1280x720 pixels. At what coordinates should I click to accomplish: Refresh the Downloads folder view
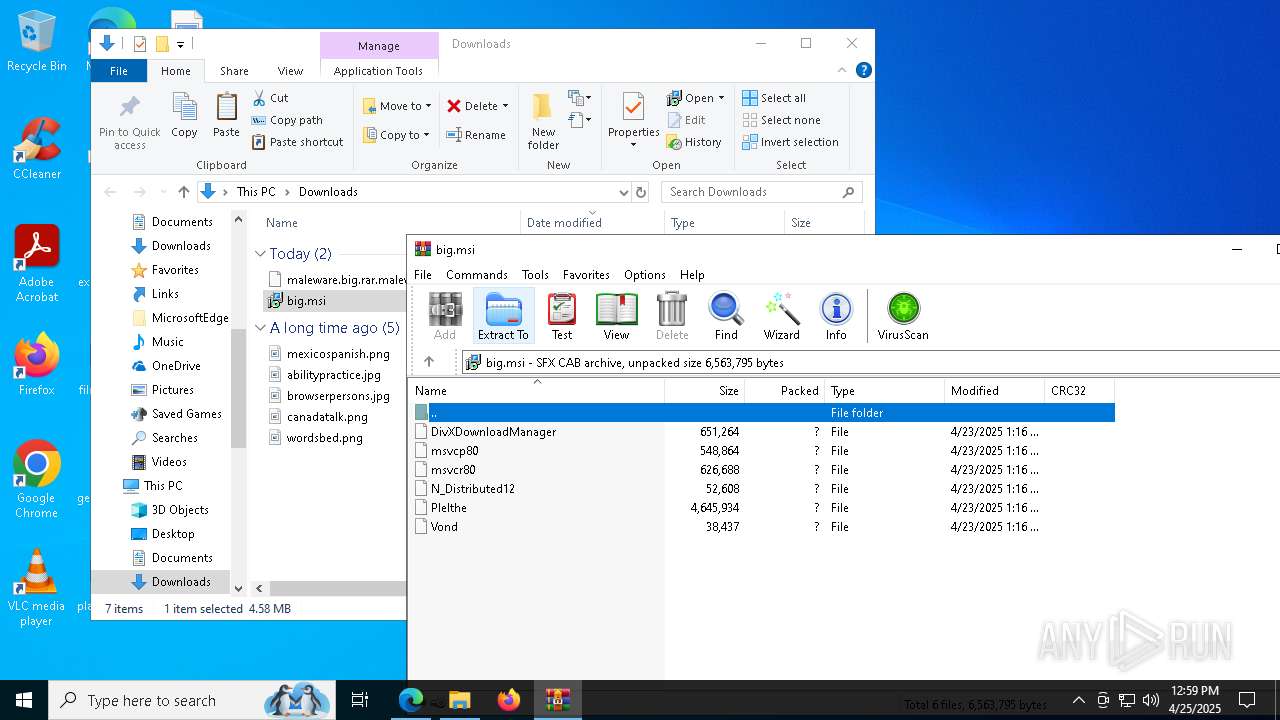(641, 192)
